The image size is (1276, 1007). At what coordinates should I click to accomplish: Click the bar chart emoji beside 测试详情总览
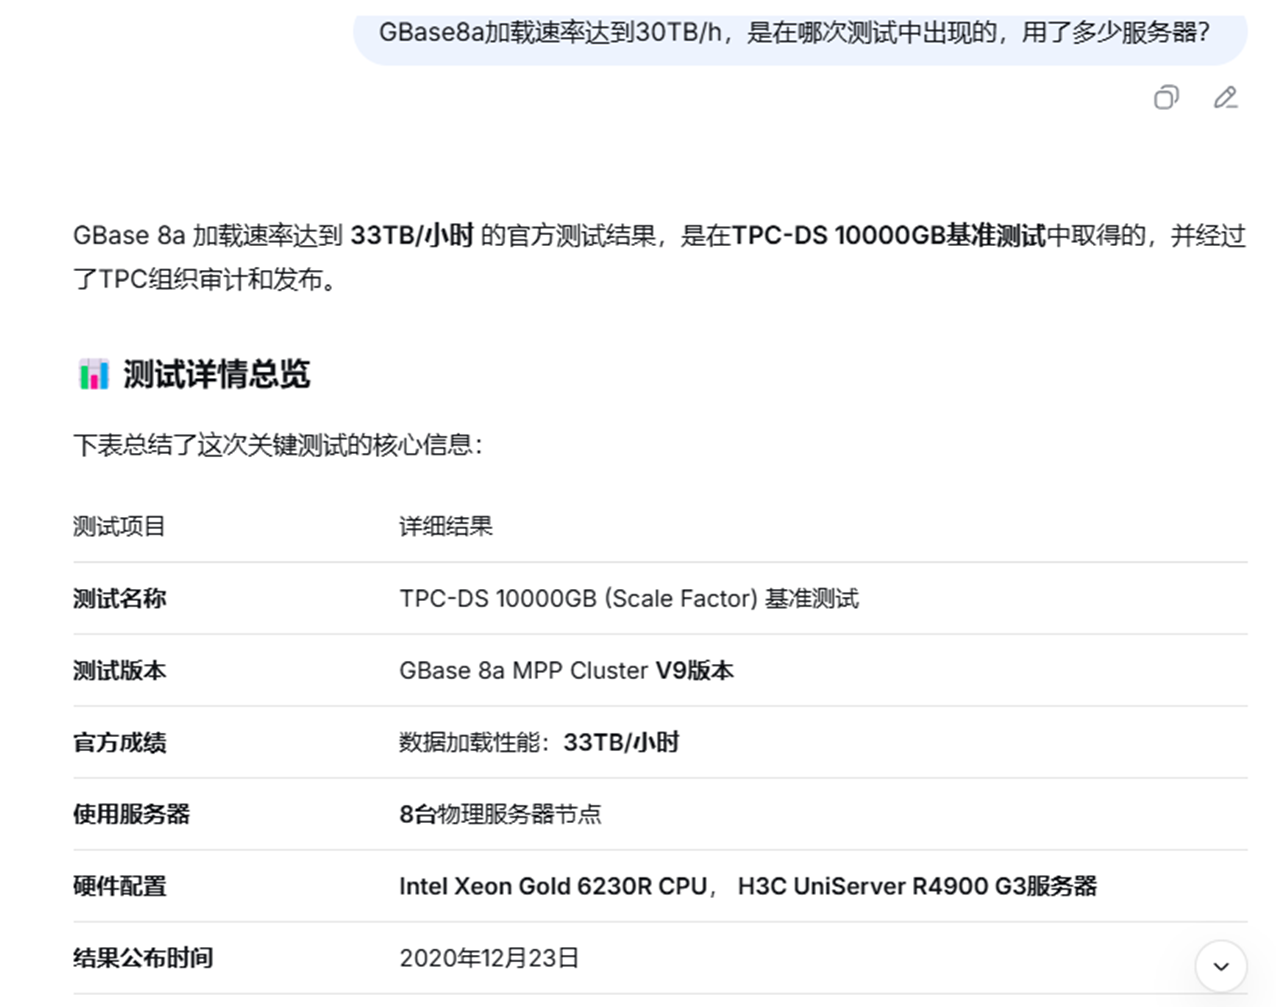point(93,375)
